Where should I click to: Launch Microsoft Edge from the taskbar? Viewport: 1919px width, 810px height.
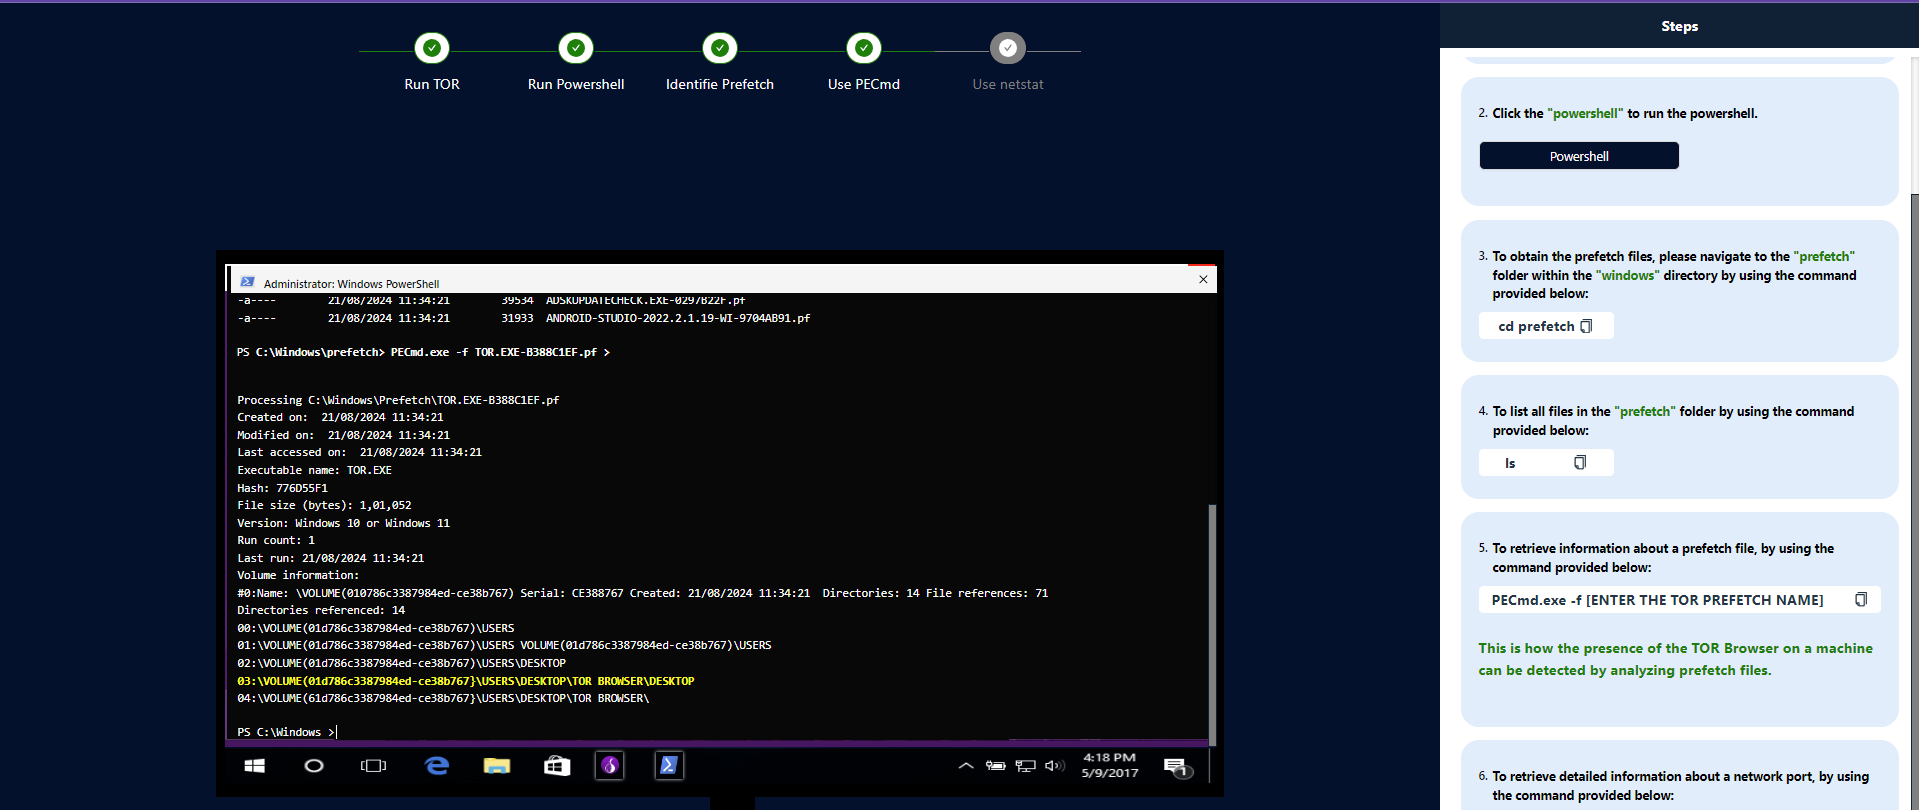click(437, 766)
